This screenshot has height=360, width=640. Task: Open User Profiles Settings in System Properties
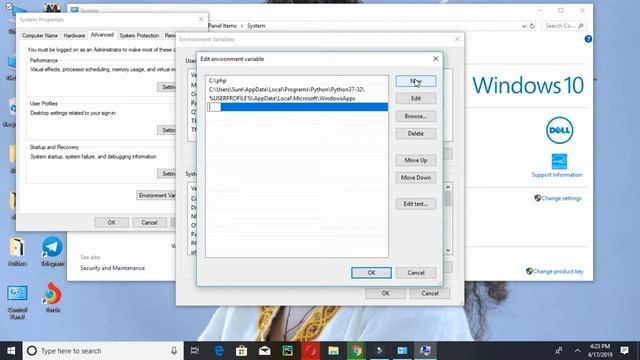coord(167,130)
